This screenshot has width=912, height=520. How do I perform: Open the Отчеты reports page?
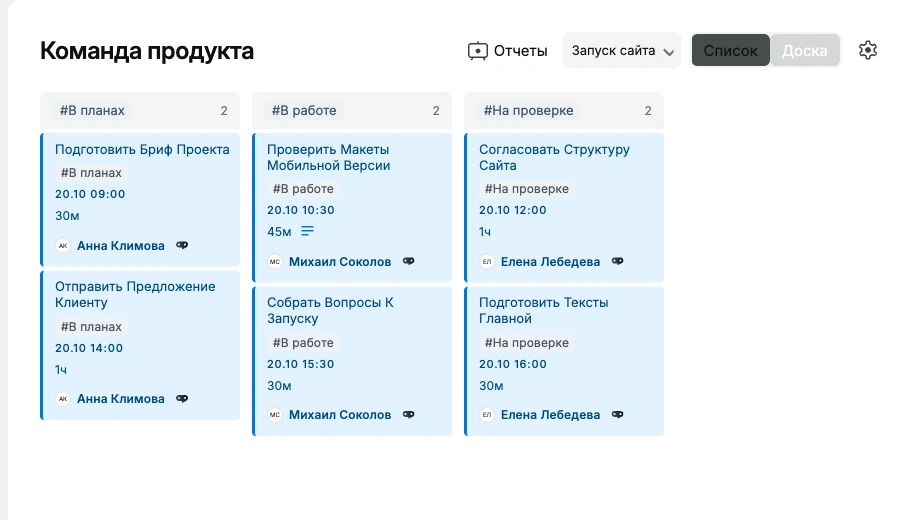click(x=508, y=51)
